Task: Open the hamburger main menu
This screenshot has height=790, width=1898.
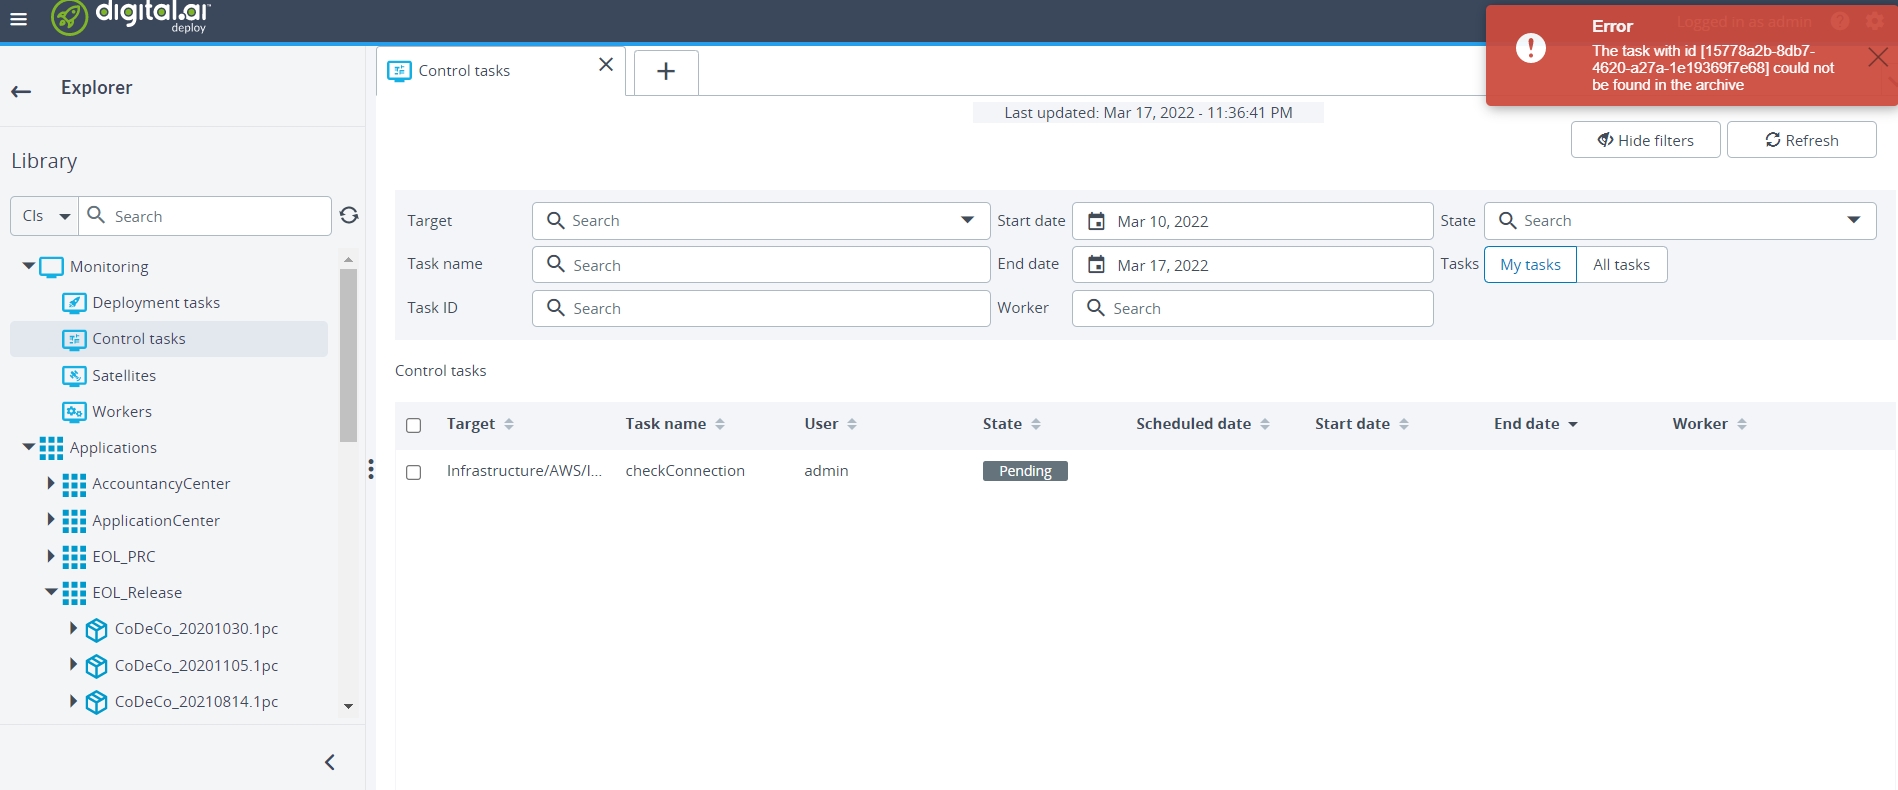Action: (x=18, y=19)
